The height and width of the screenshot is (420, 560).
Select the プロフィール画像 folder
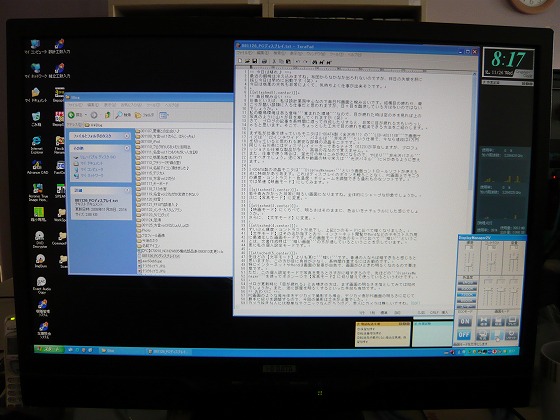click(151, 236)
